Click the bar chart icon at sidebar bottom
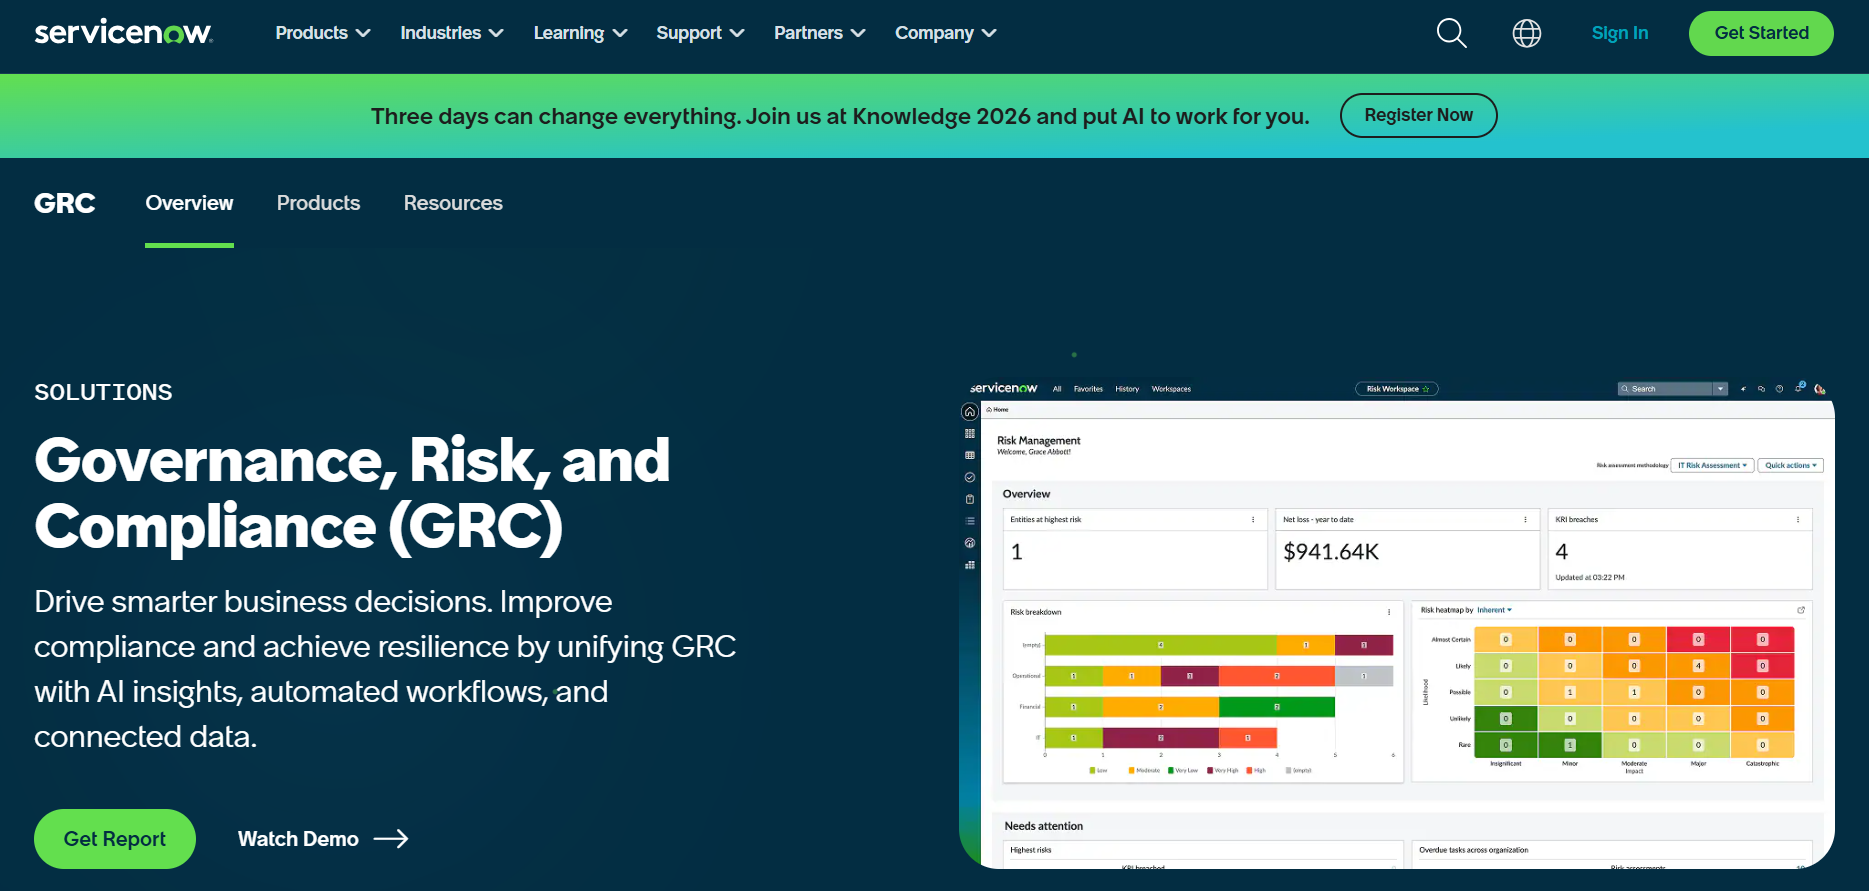 tap(969, 565)
